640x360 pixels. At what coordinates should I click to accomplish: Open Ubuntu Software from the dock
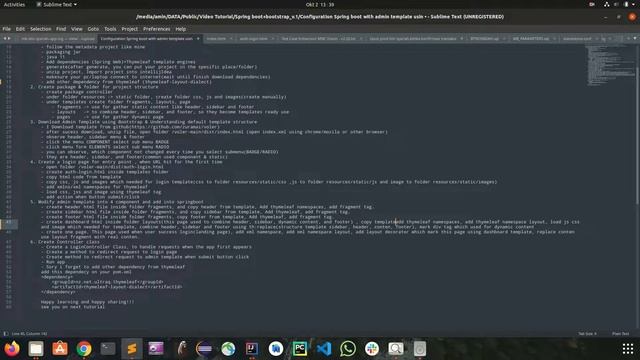point(60,349)
